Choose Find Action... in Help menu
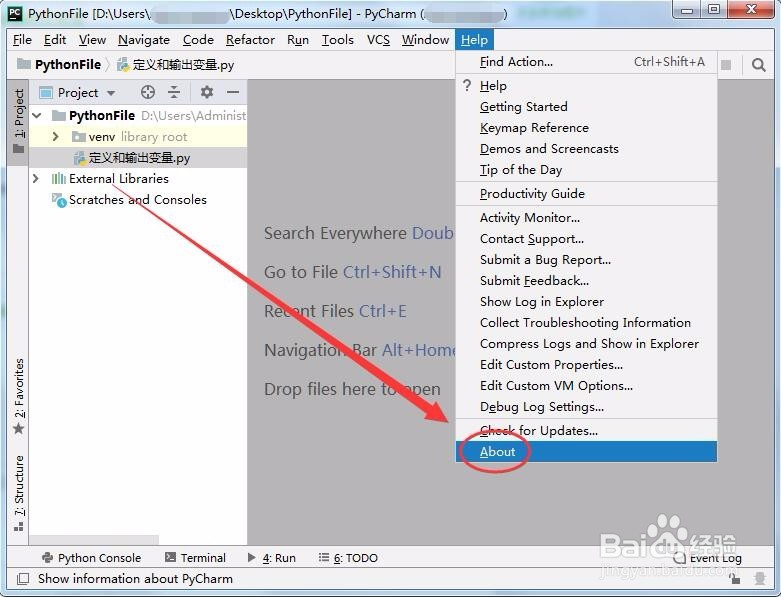The image size is (781, 597). tap(586, 62)
